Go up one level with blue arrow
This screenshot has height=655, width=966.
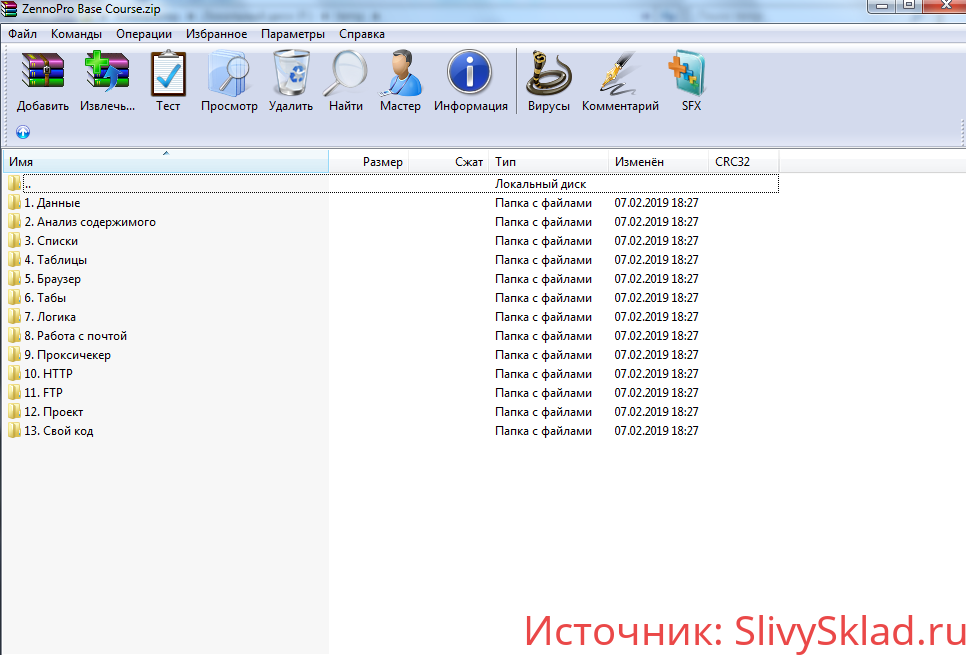click(x=23, y=132)
